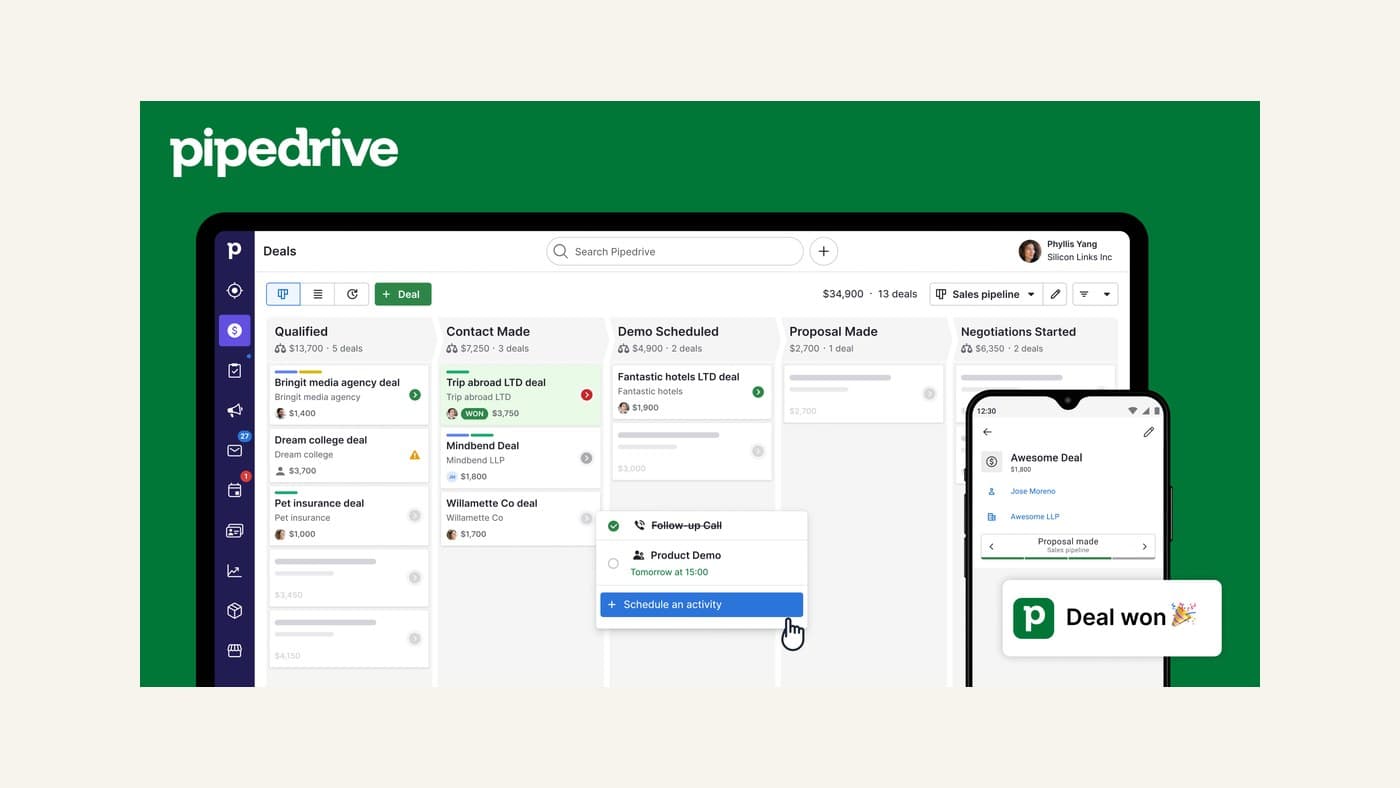Image resolution: width=1400 pixels, height=788 pixels.
Task: Open the filter dropdown next to the pencil icon
Action: point(1095,294)
